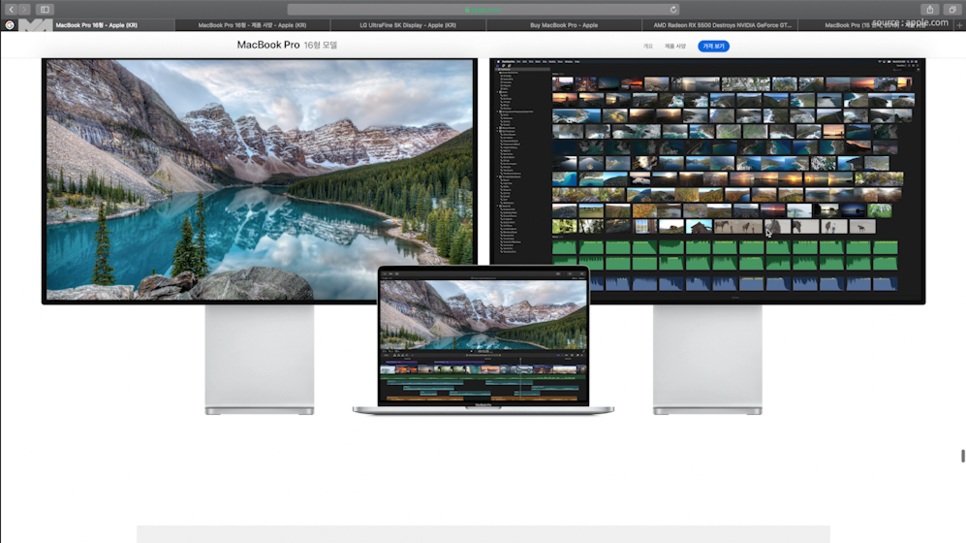
Task: Show the tab overview
Action: [952, 9]
